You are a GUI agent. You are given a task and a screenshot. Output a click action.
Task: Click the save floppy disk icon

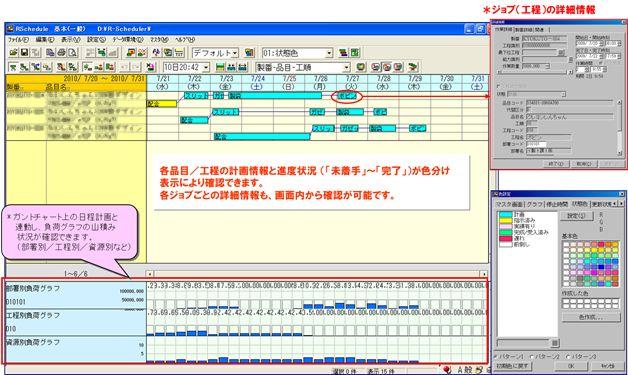coord(24,52)
